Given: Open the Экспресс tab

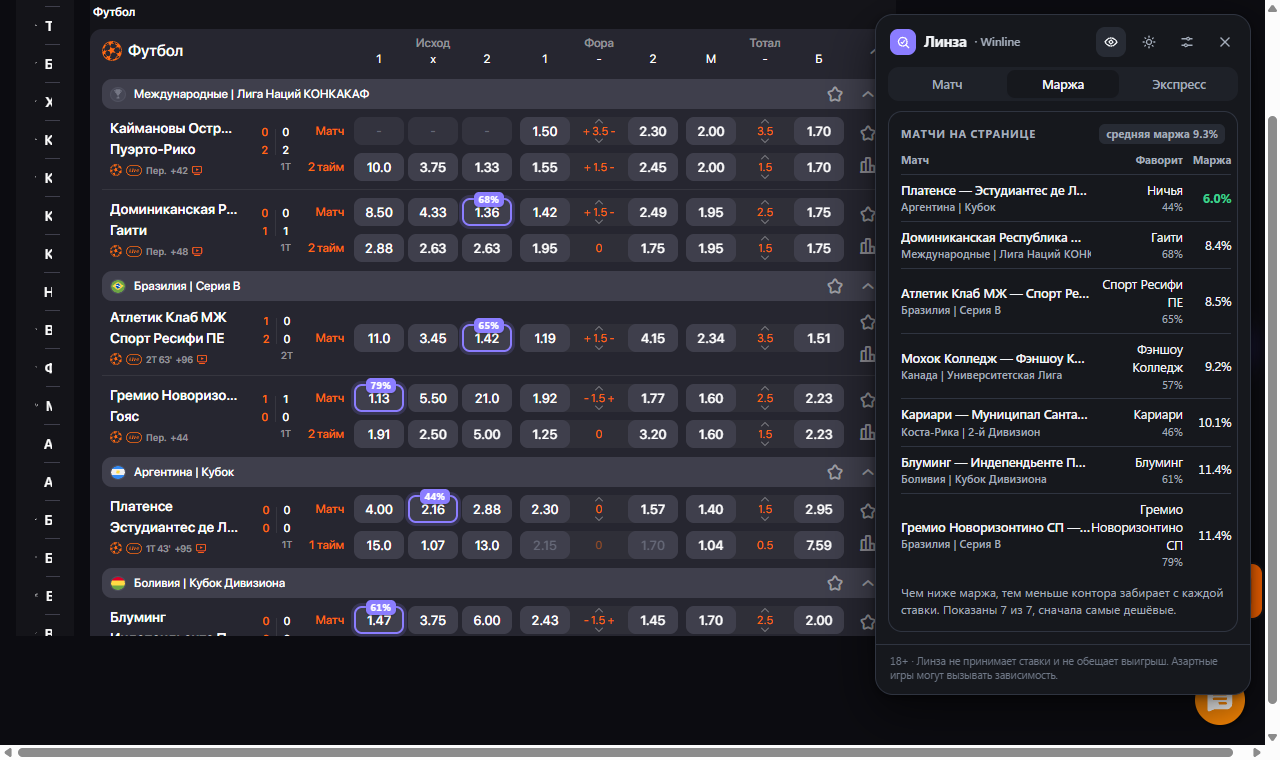Looking at the screenshot, I should point(1179,84).
